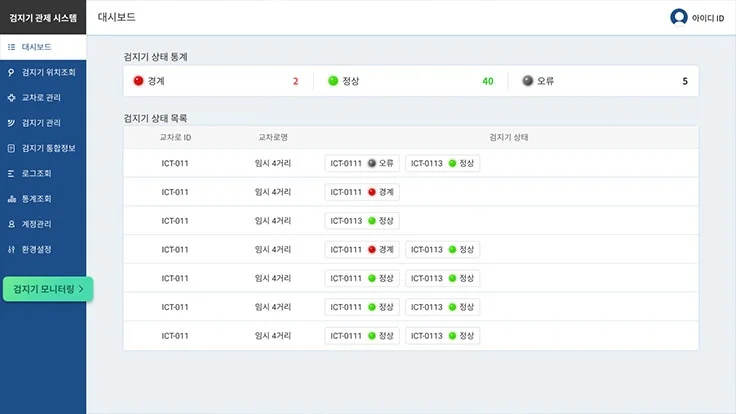Click the user avatar icon in header
The image size is (736, 414).
coord(679,17)
